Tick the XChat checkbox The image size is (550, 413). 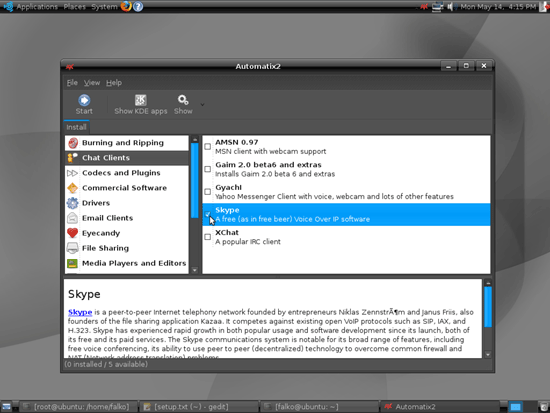[x=208, y=237]
